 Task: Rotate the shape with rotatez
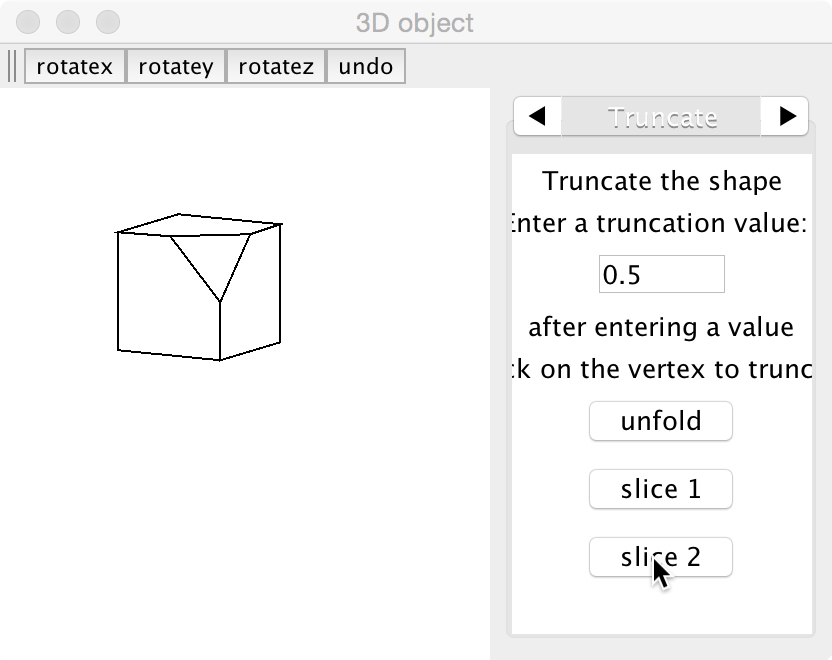pos(276,67)
